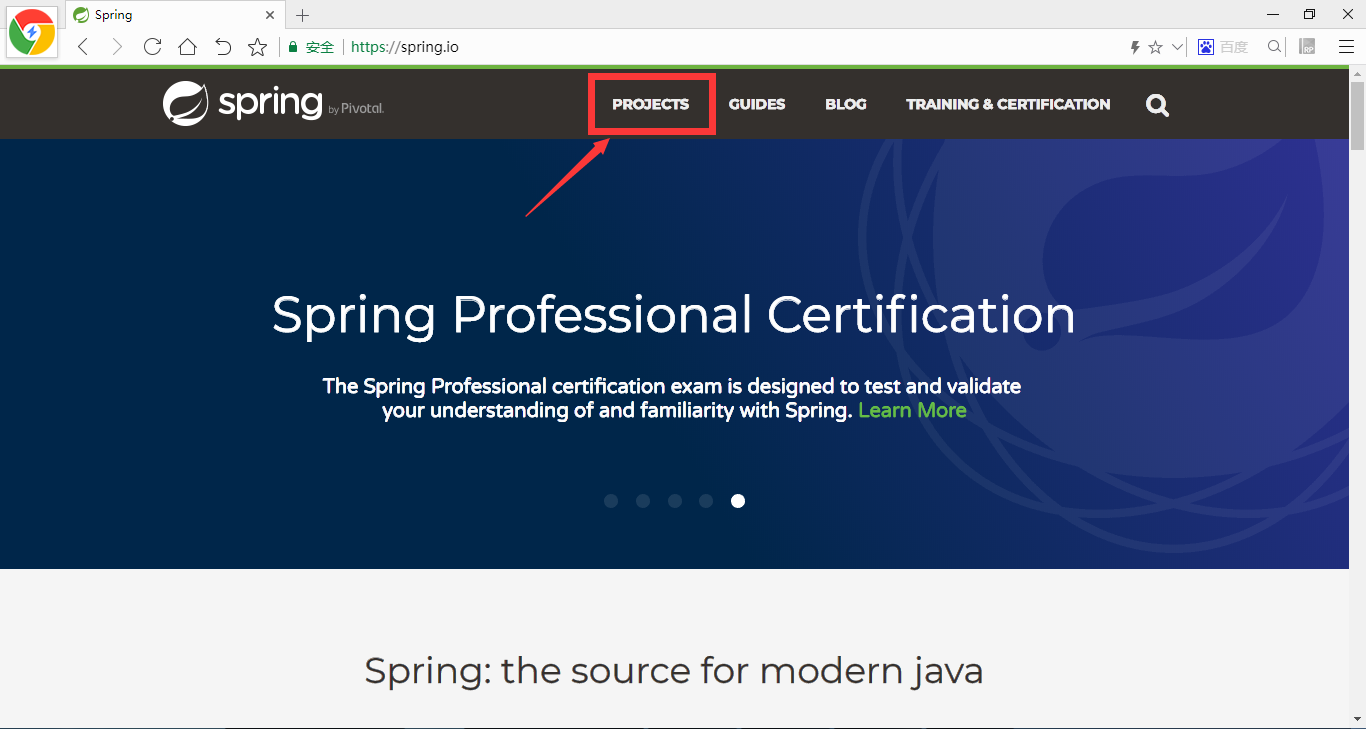Screen dimensions: 1366x729
Task: Click the Spring by Pivotal logo
Action: (273, 103)
